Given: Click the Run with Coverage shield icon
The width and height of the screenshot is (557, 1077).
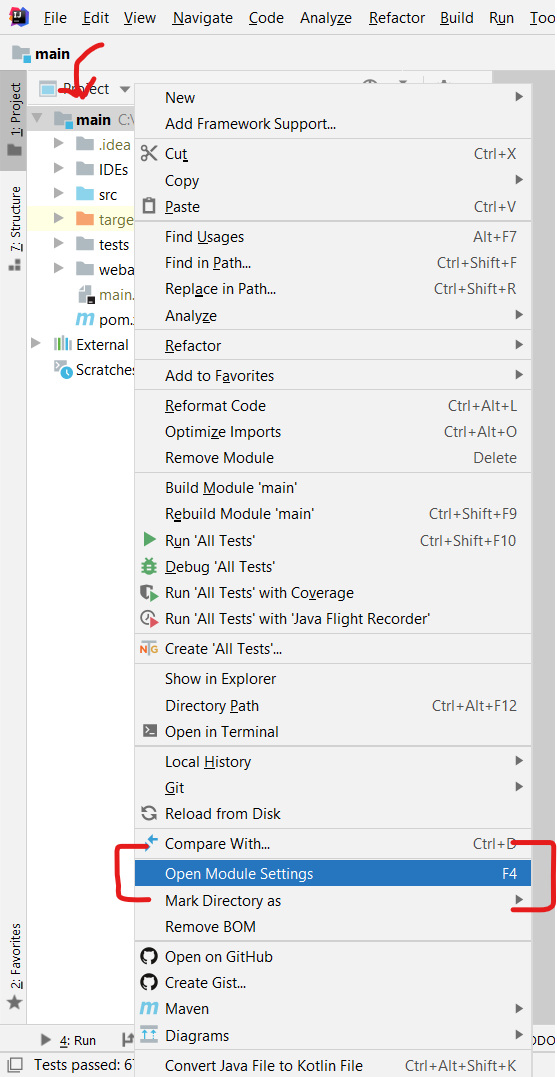Looking at the screenshot, I should [148, 592].
